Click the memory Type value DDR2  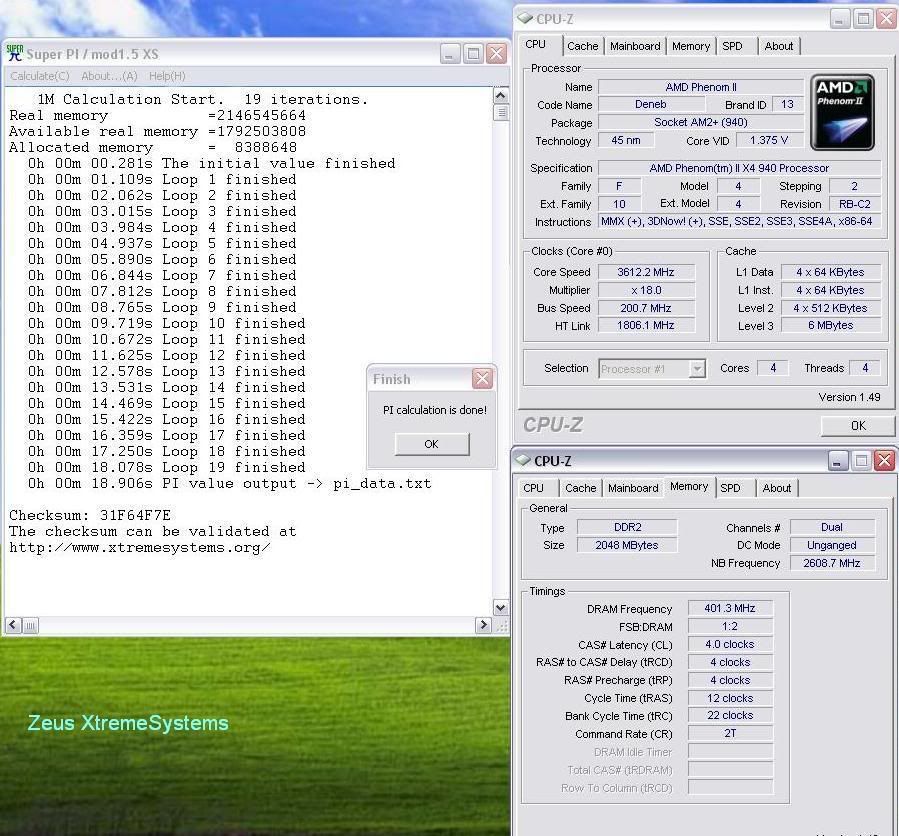click(627, 527)
